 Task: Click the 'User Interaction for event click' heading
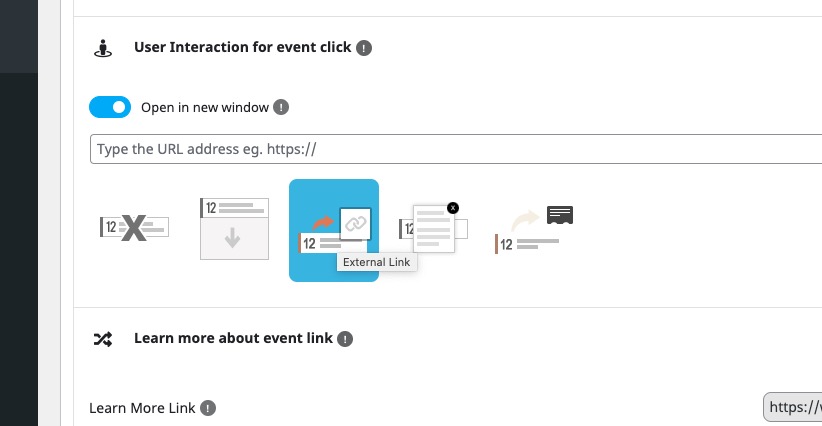point(243,47)
